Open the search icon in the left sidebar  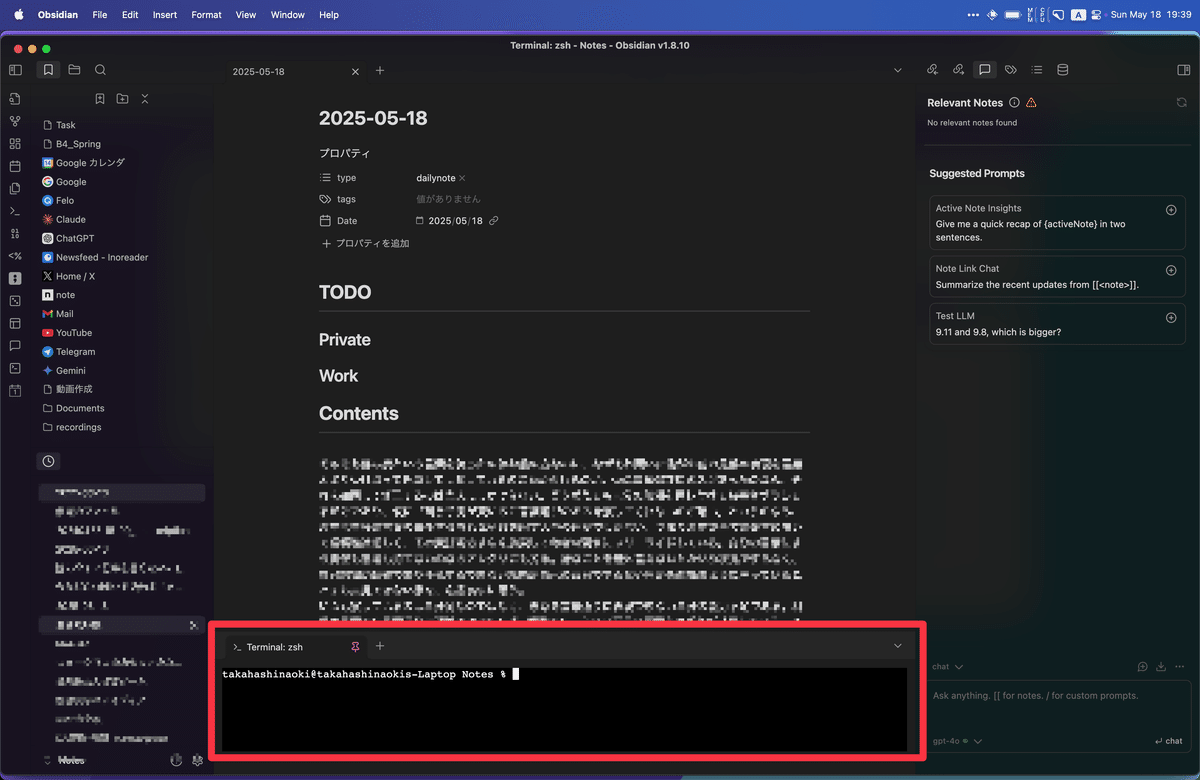(x=100, y=70)
